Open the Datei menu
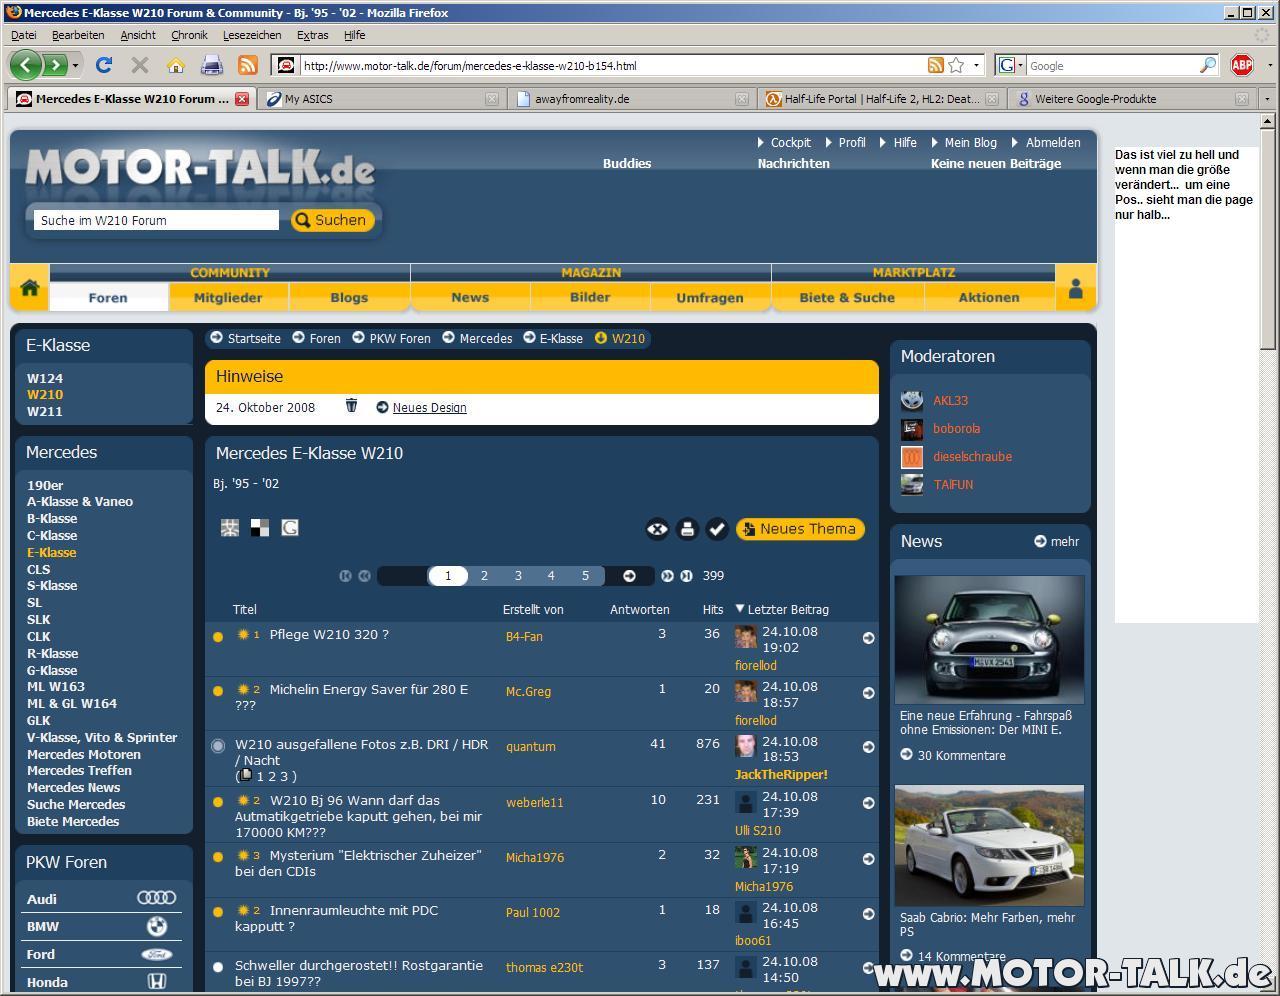The image size is (1280, 996). [x=24, y=35]
